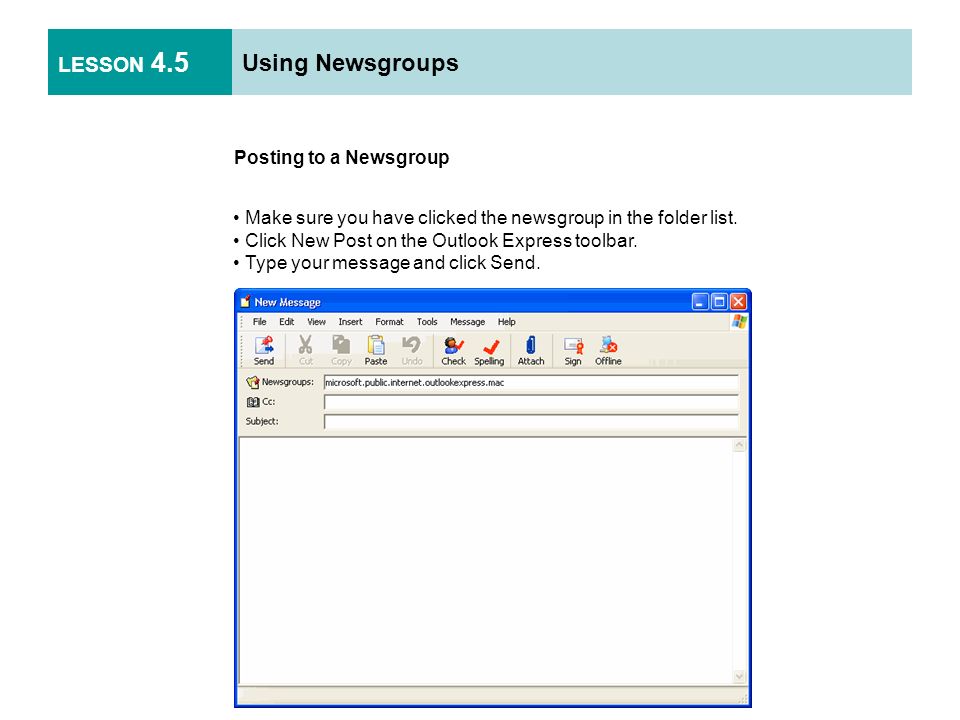This screenshot has width=960, height=720.
Task: Click inside the Newsgroups address field
Action: [531, 383]
